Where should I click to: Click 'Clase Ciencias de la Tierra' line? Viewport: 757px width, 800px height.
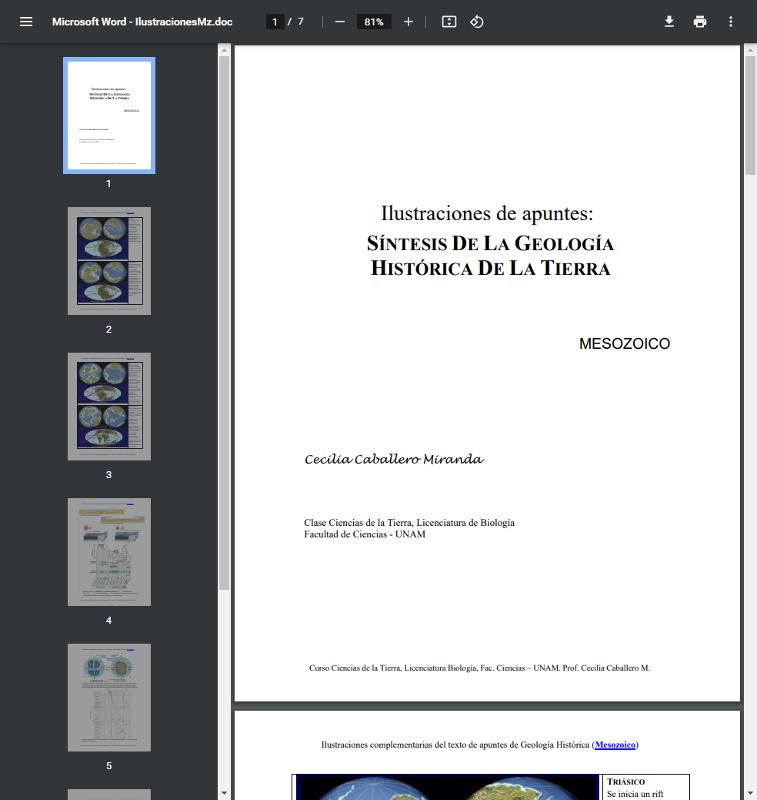point(409,522)
